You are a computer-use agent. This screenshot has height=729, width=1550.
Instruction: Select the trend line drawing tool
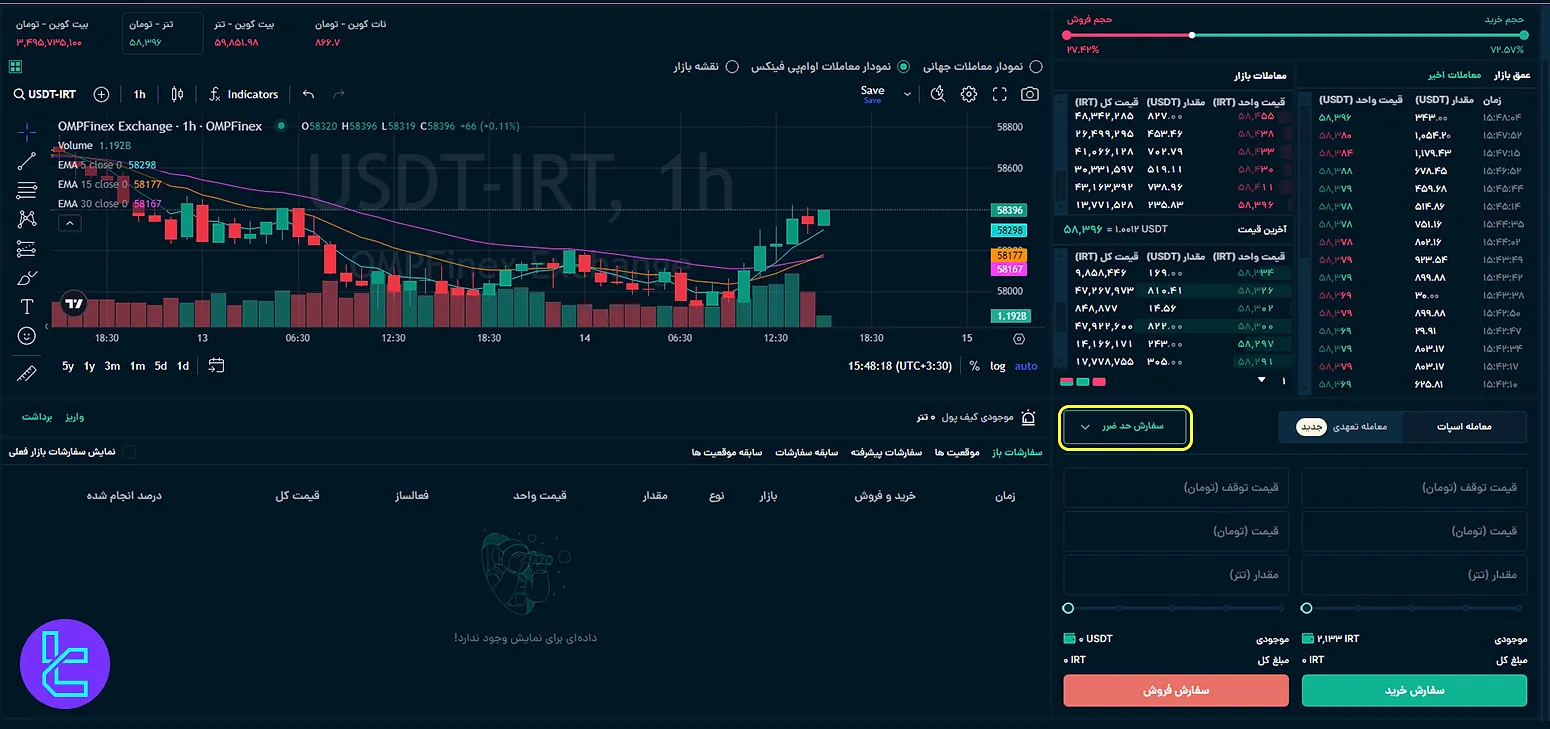click(27, 160)
